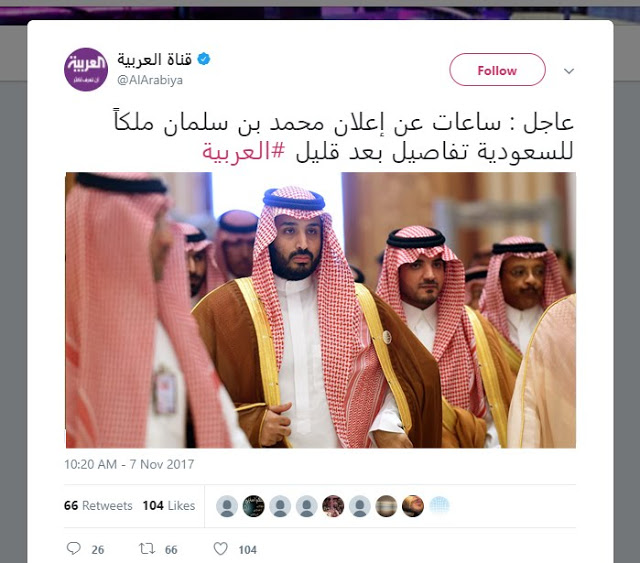
Task: Click the heart like icon
Action: point(220,548)
